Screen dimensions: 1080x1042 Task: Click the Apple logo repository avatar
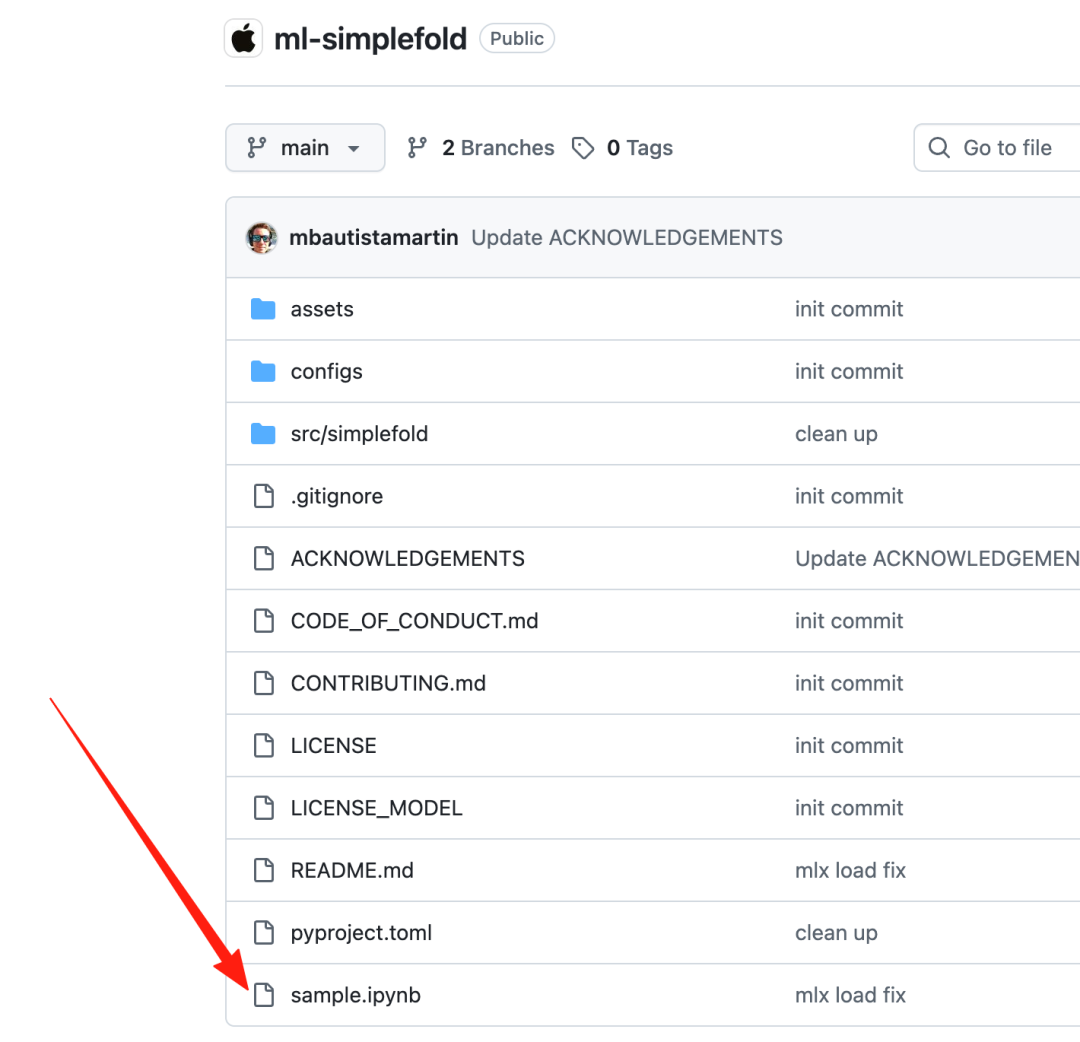pyautogui.click(x=243, y=39)
